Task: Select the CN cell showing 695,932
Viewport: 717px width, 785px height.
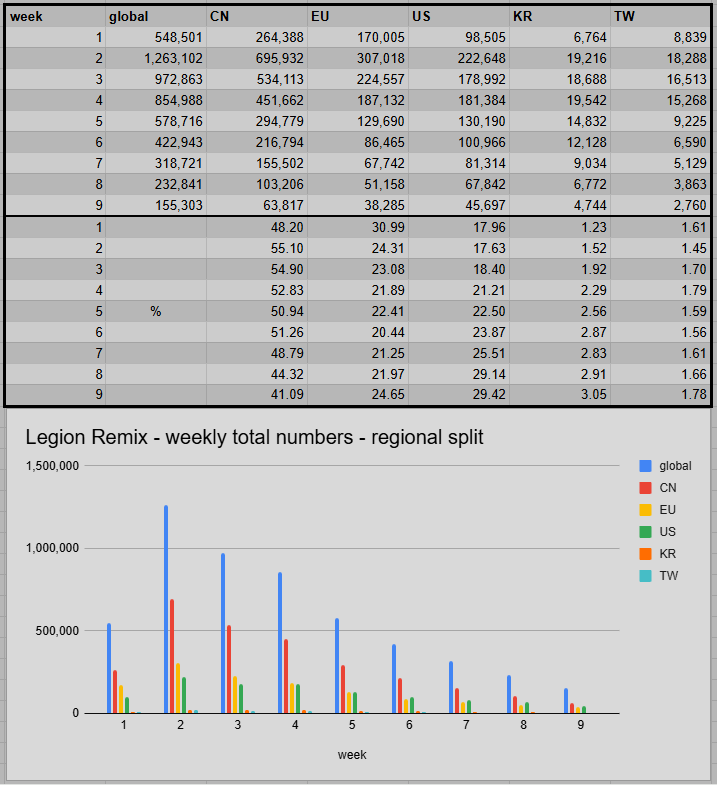Action: click(x=257, y=58)
